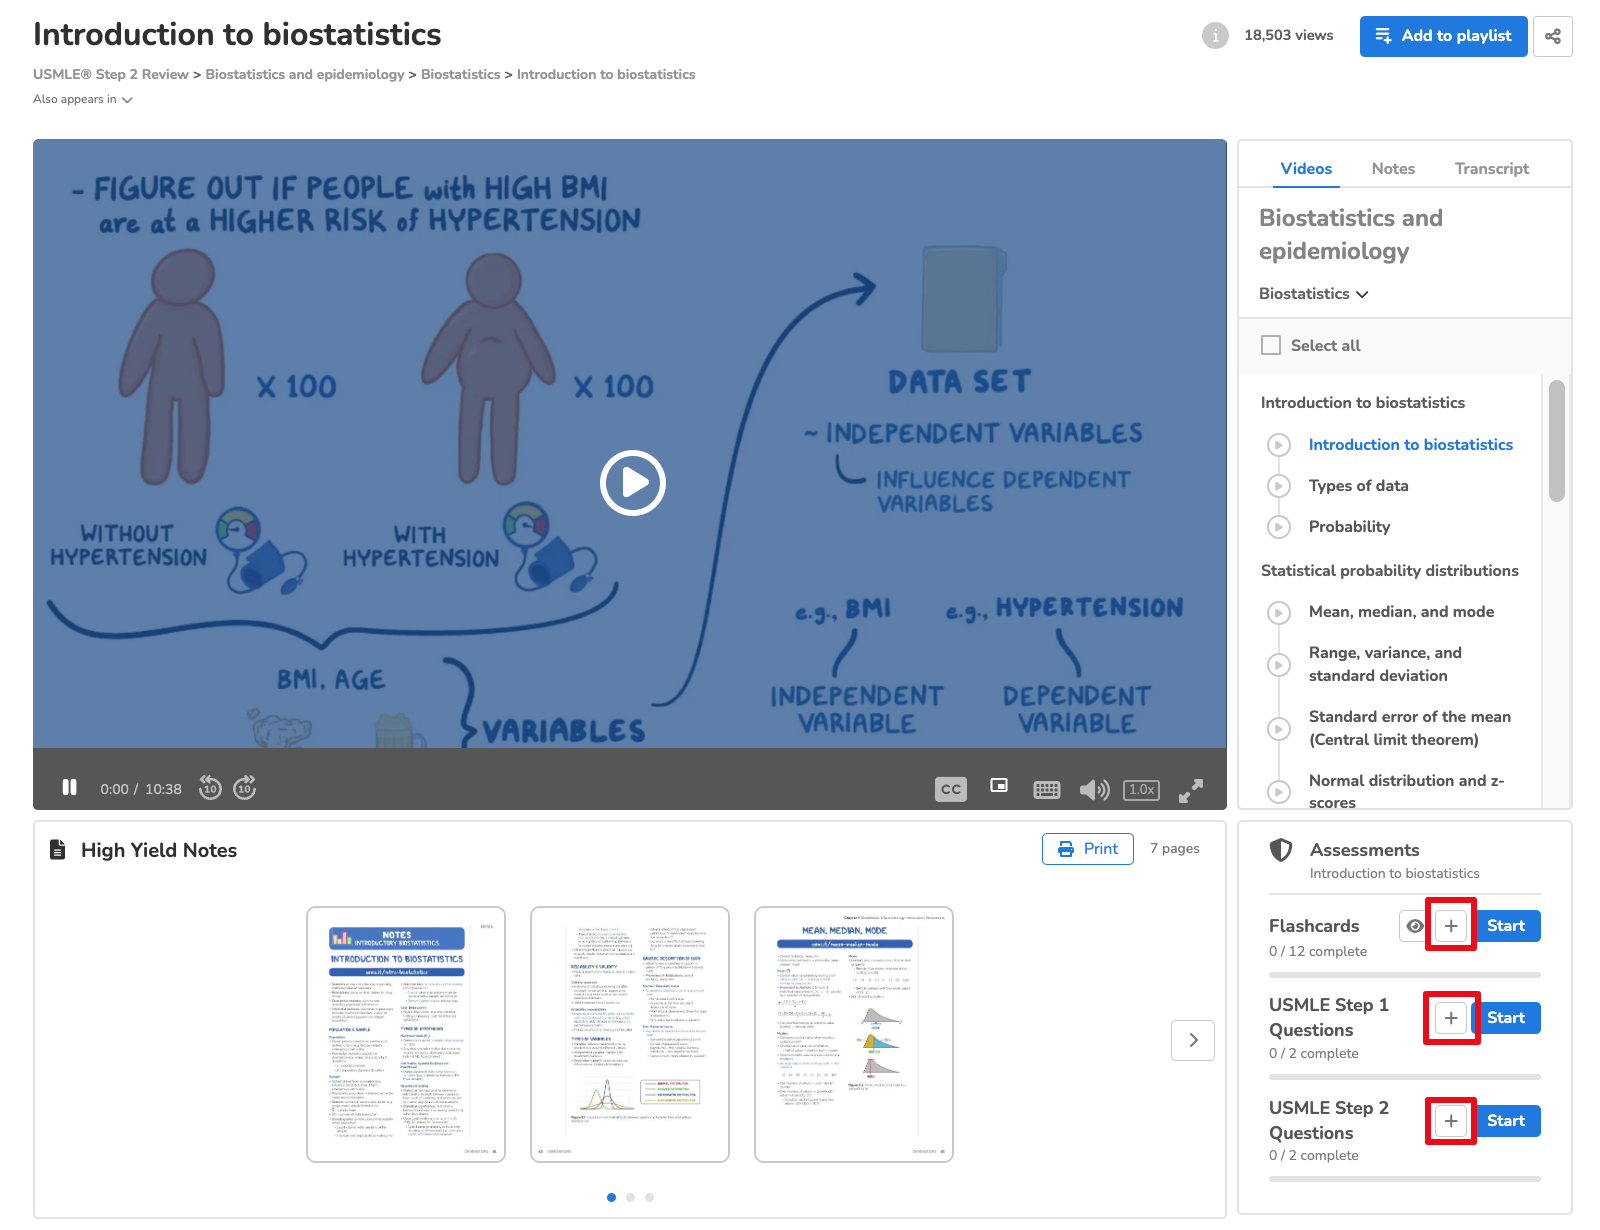This screenshot has height=1230, width=1600.
Task: Click the share icon beside Add to playlist
Action: (1552, 36)
